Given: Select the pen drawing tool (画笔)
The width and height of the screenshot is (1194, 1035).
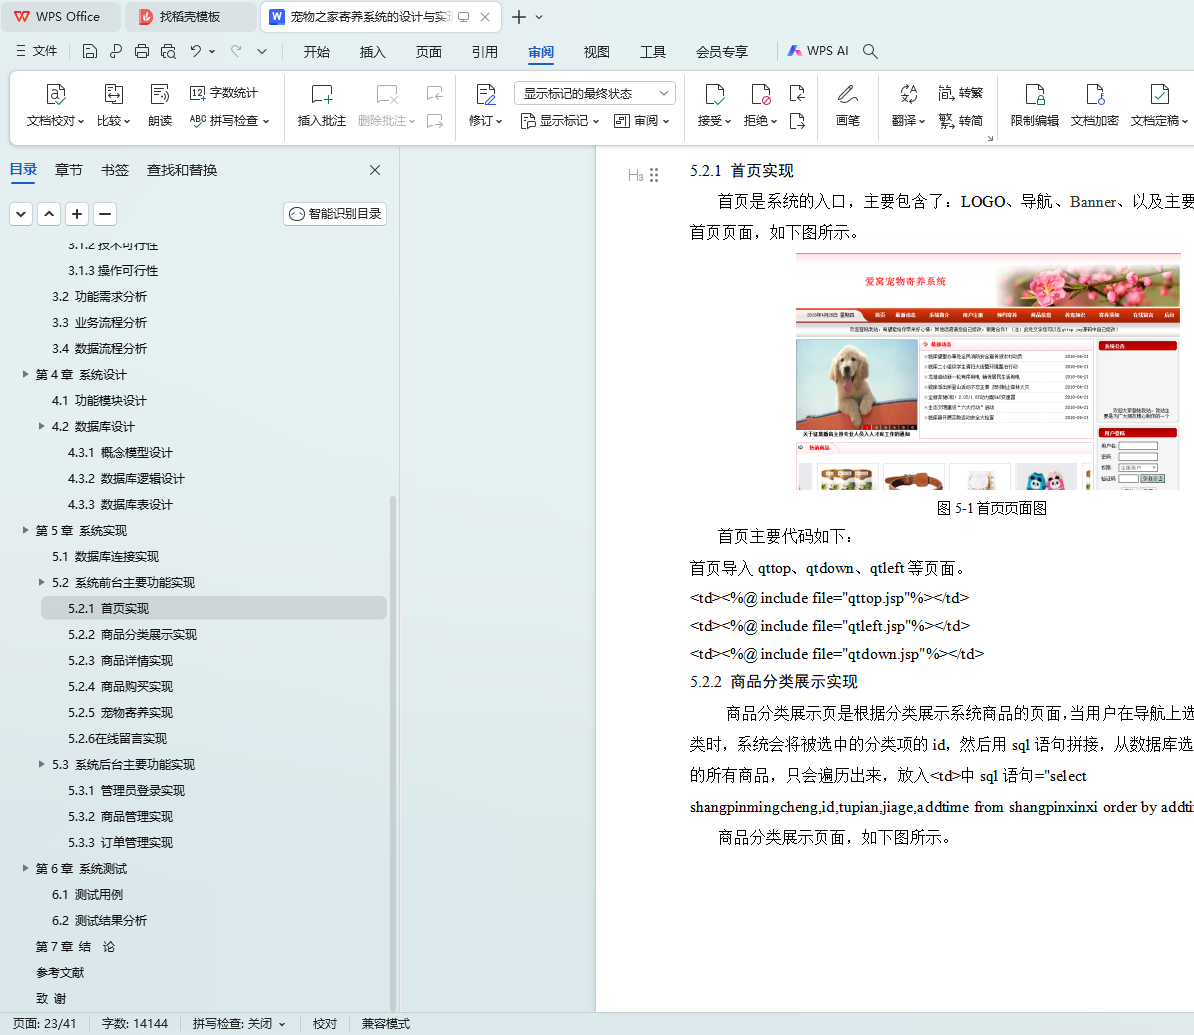Looking at the screenshot, I should (848, 105).
